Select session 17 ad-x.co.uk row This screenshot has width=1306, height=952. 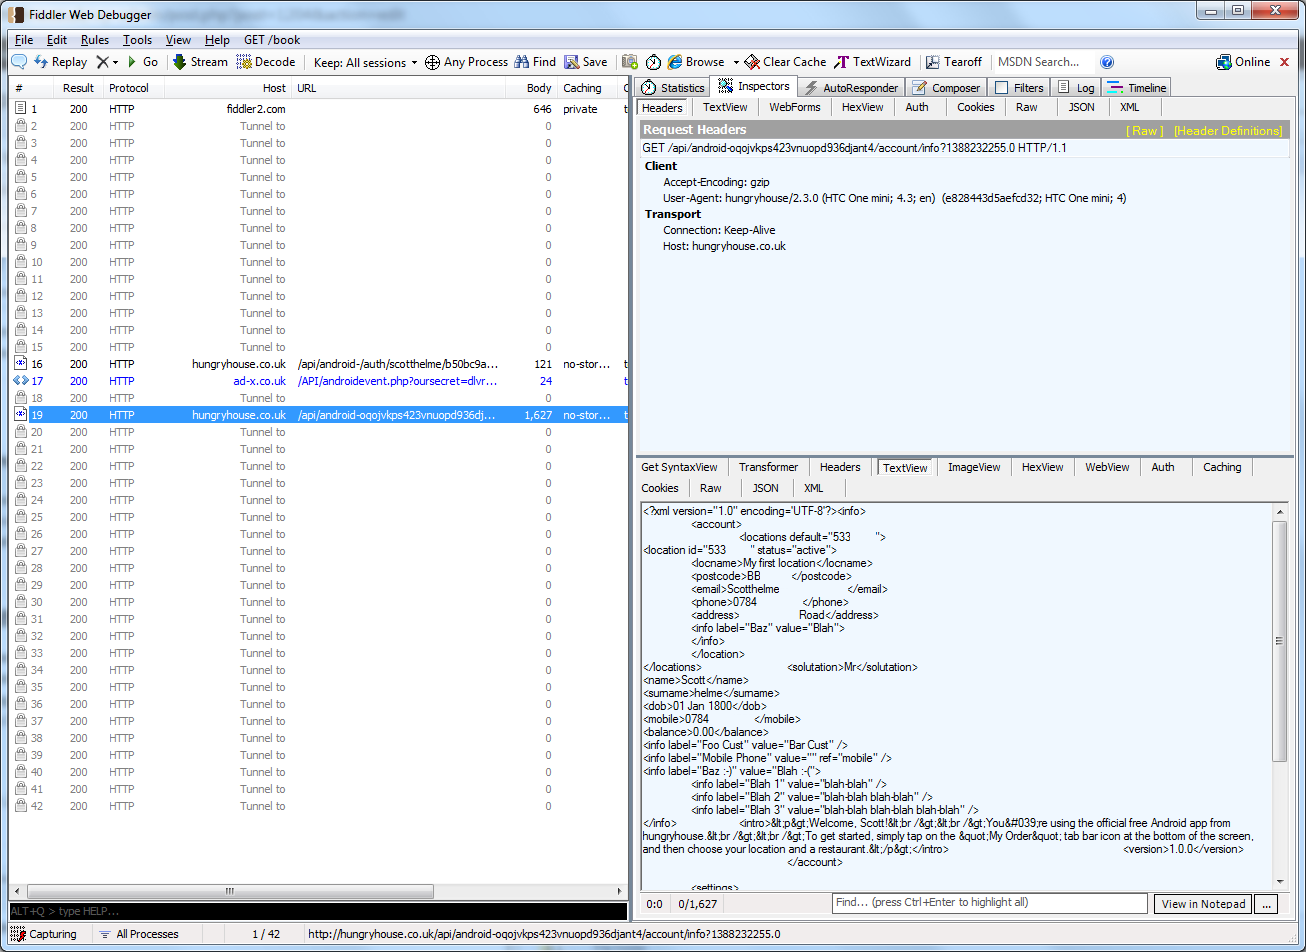[319, 381]
